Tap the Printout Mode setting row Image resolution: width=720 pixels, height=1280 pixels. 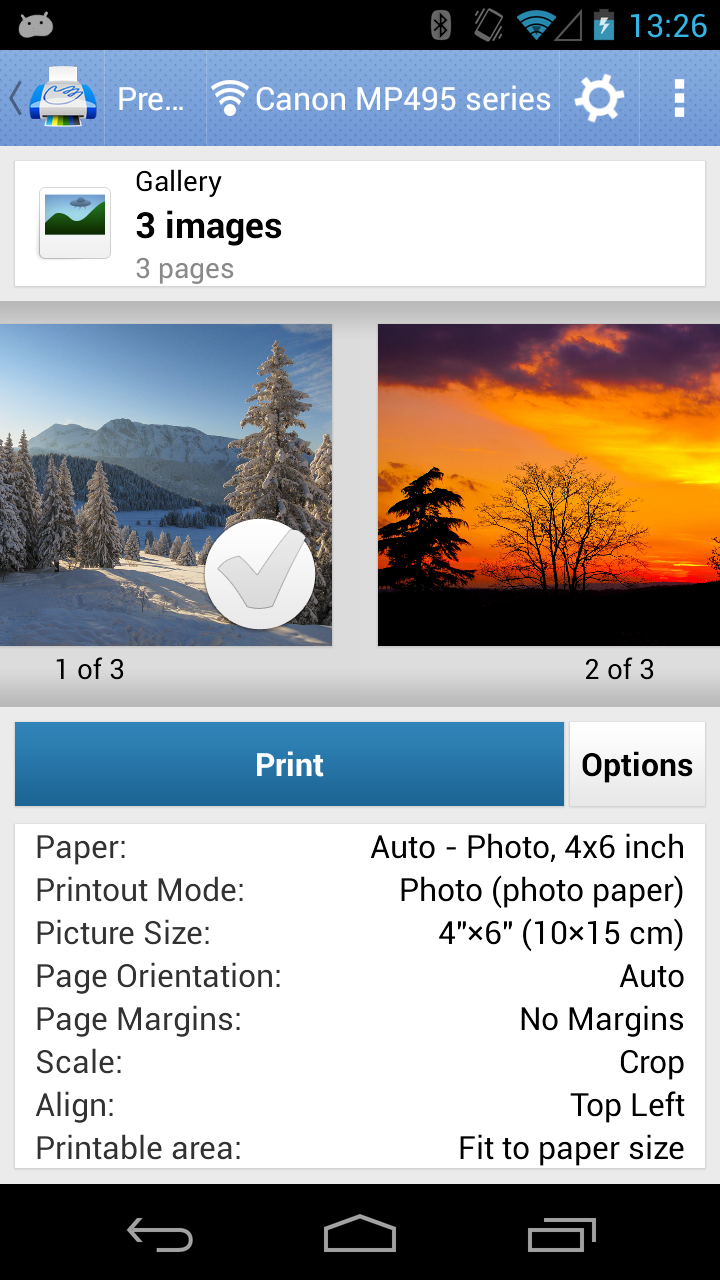360,890
